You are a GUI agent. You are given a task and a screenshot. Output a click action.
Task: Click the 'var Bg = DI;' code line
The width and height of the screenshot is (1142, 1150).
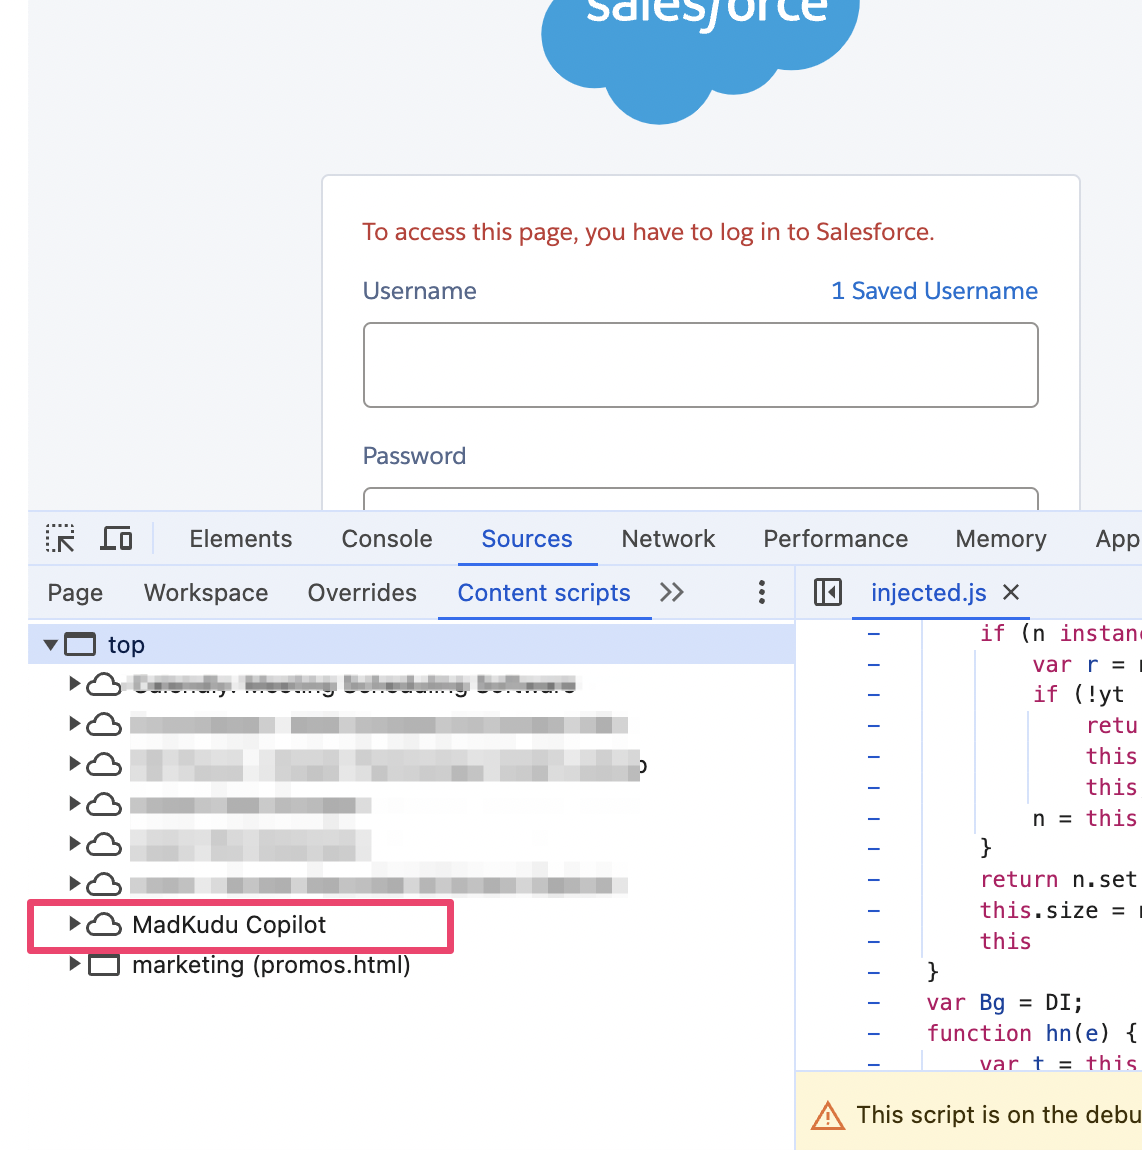point(1004,1002)
